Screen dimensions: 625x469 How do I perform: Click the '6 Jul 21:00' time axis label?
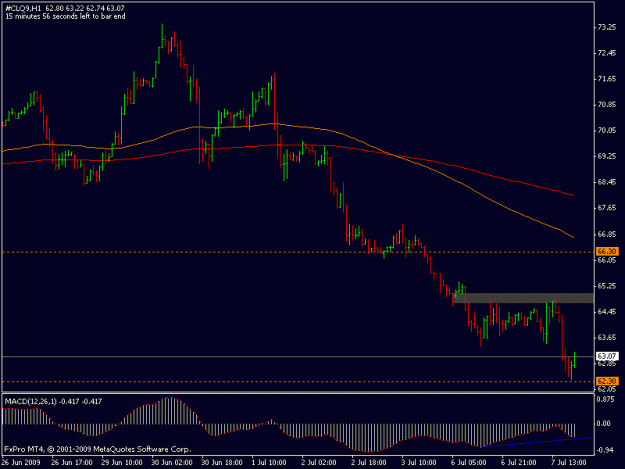tap(519, 463)
